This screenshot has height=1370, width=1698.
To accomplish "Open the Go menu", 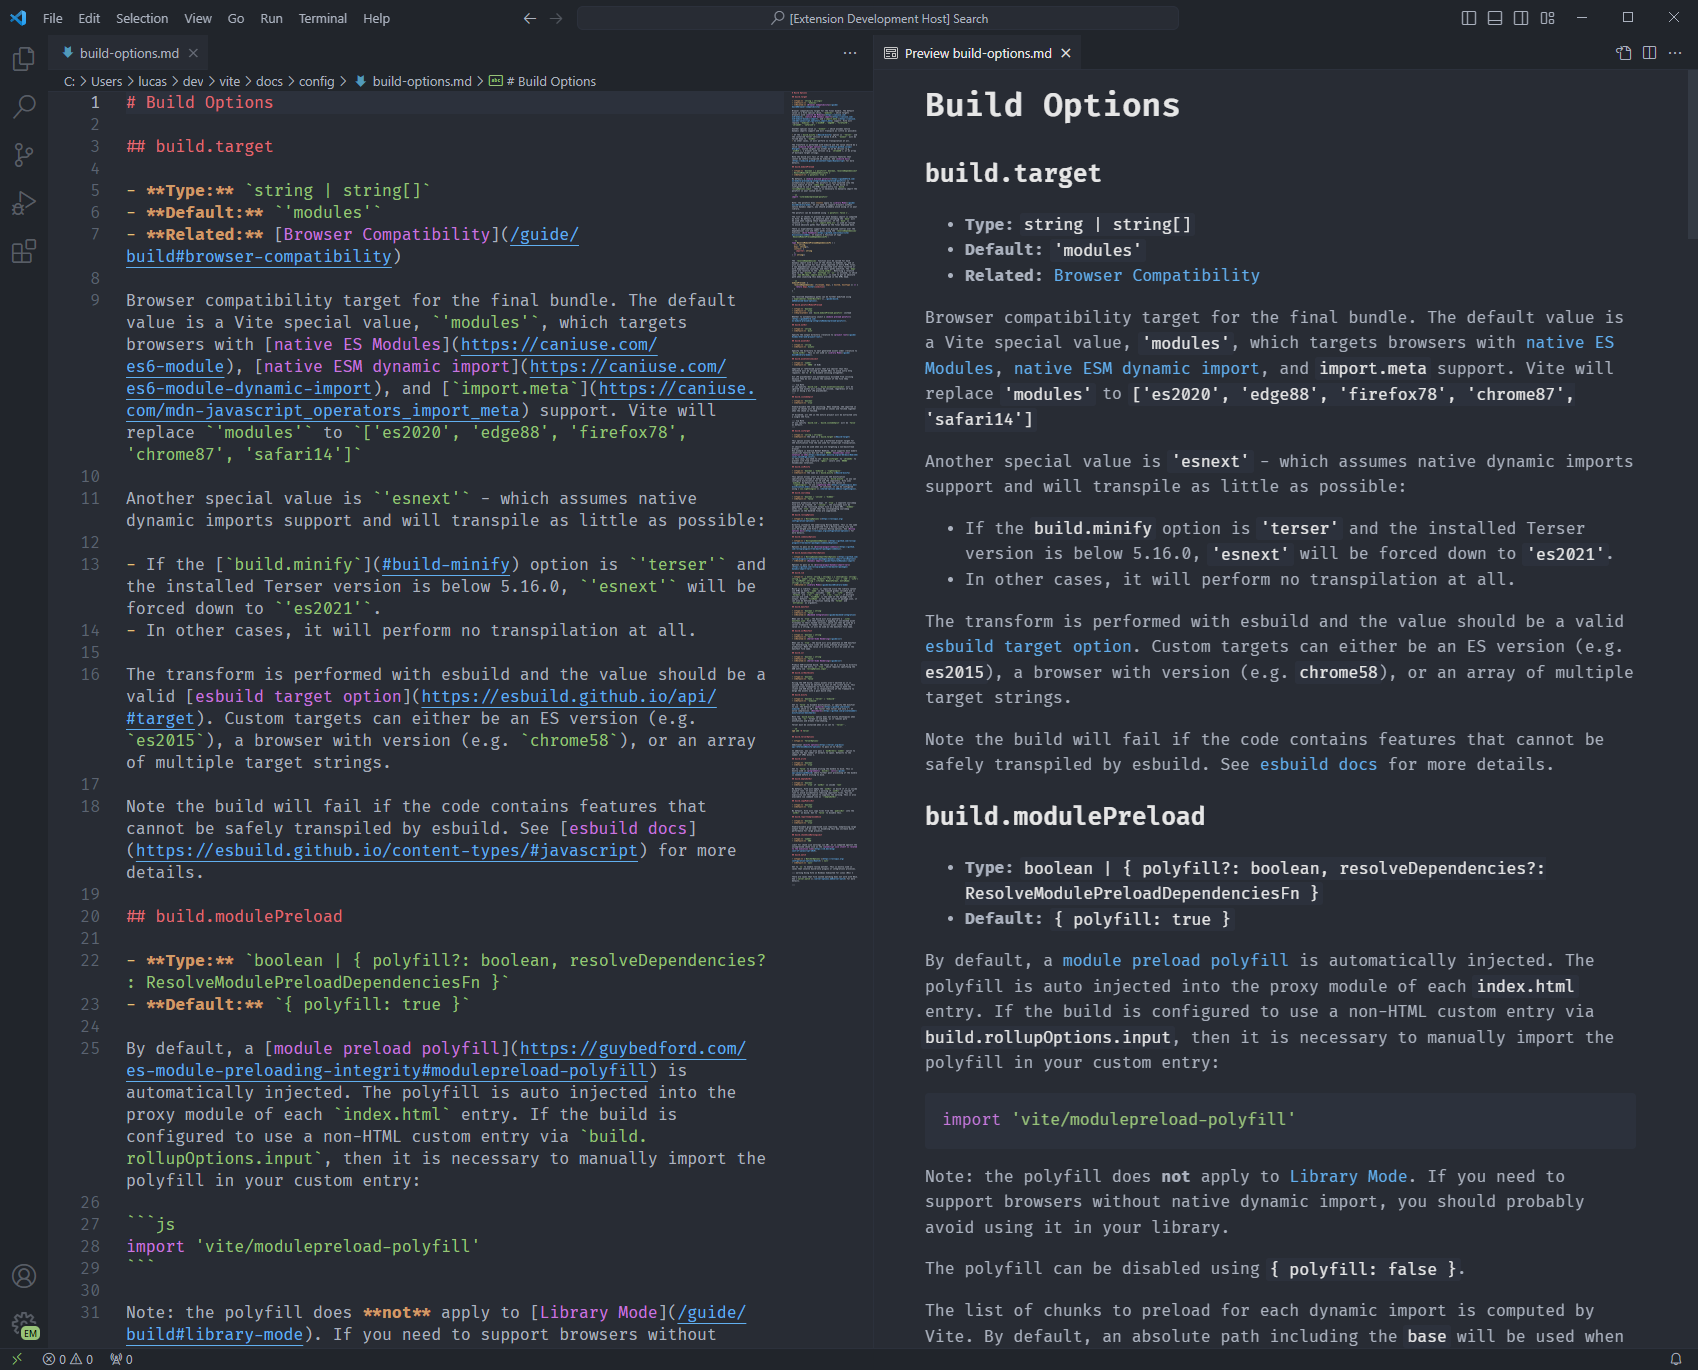I will [x=236, y=18].
